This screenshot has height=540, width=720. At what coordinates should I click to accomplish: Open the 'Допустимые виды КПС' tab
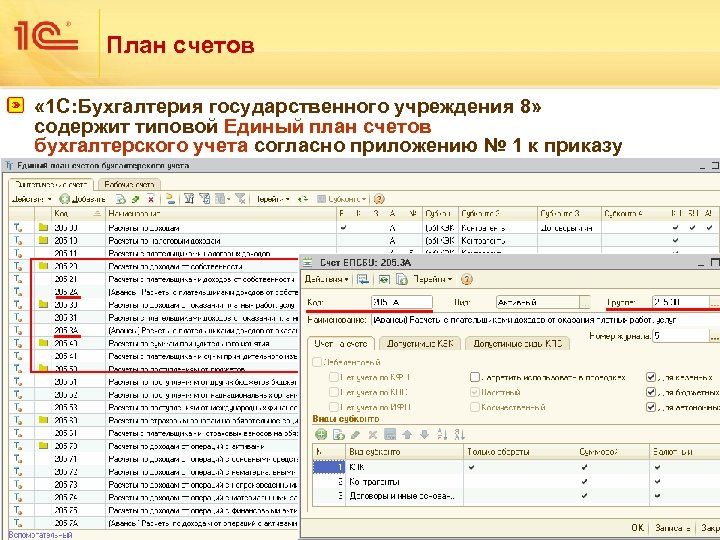518,343
